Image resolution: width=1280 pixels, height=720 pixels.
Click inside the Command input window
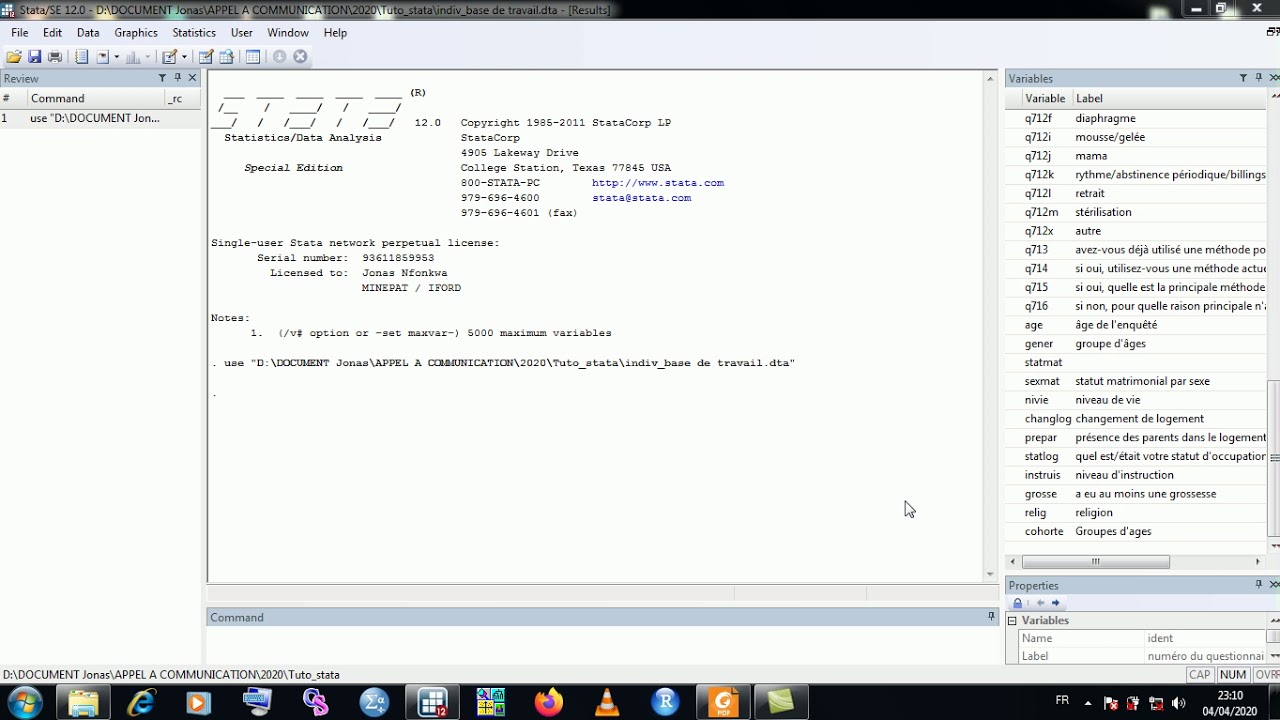point(602,644)
